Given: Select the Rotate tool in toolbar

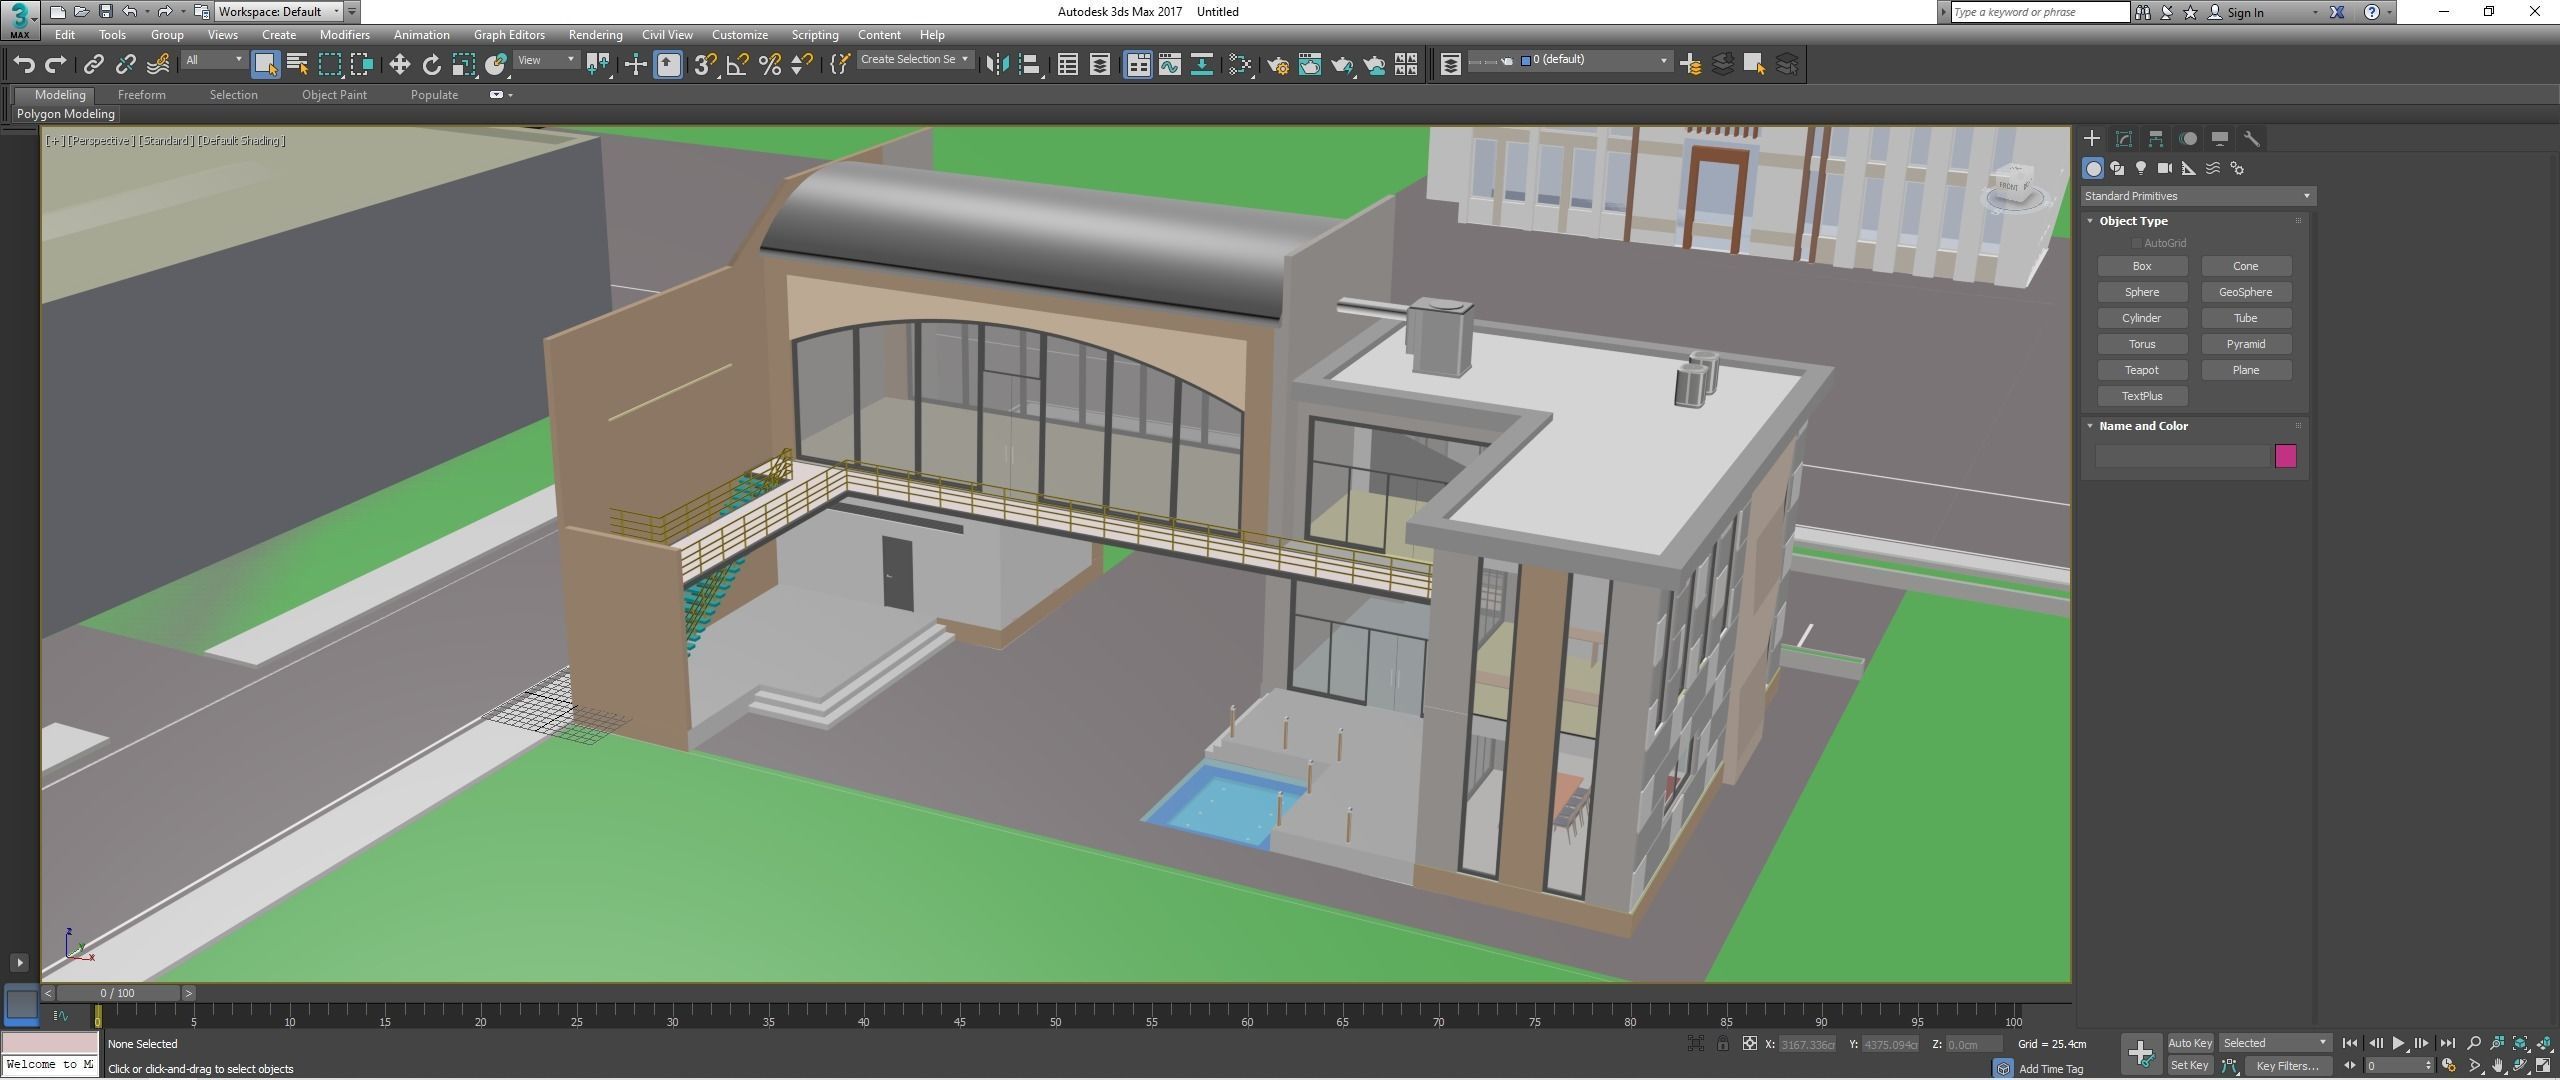Looking at the screenshot, I should tap(431, 65).
